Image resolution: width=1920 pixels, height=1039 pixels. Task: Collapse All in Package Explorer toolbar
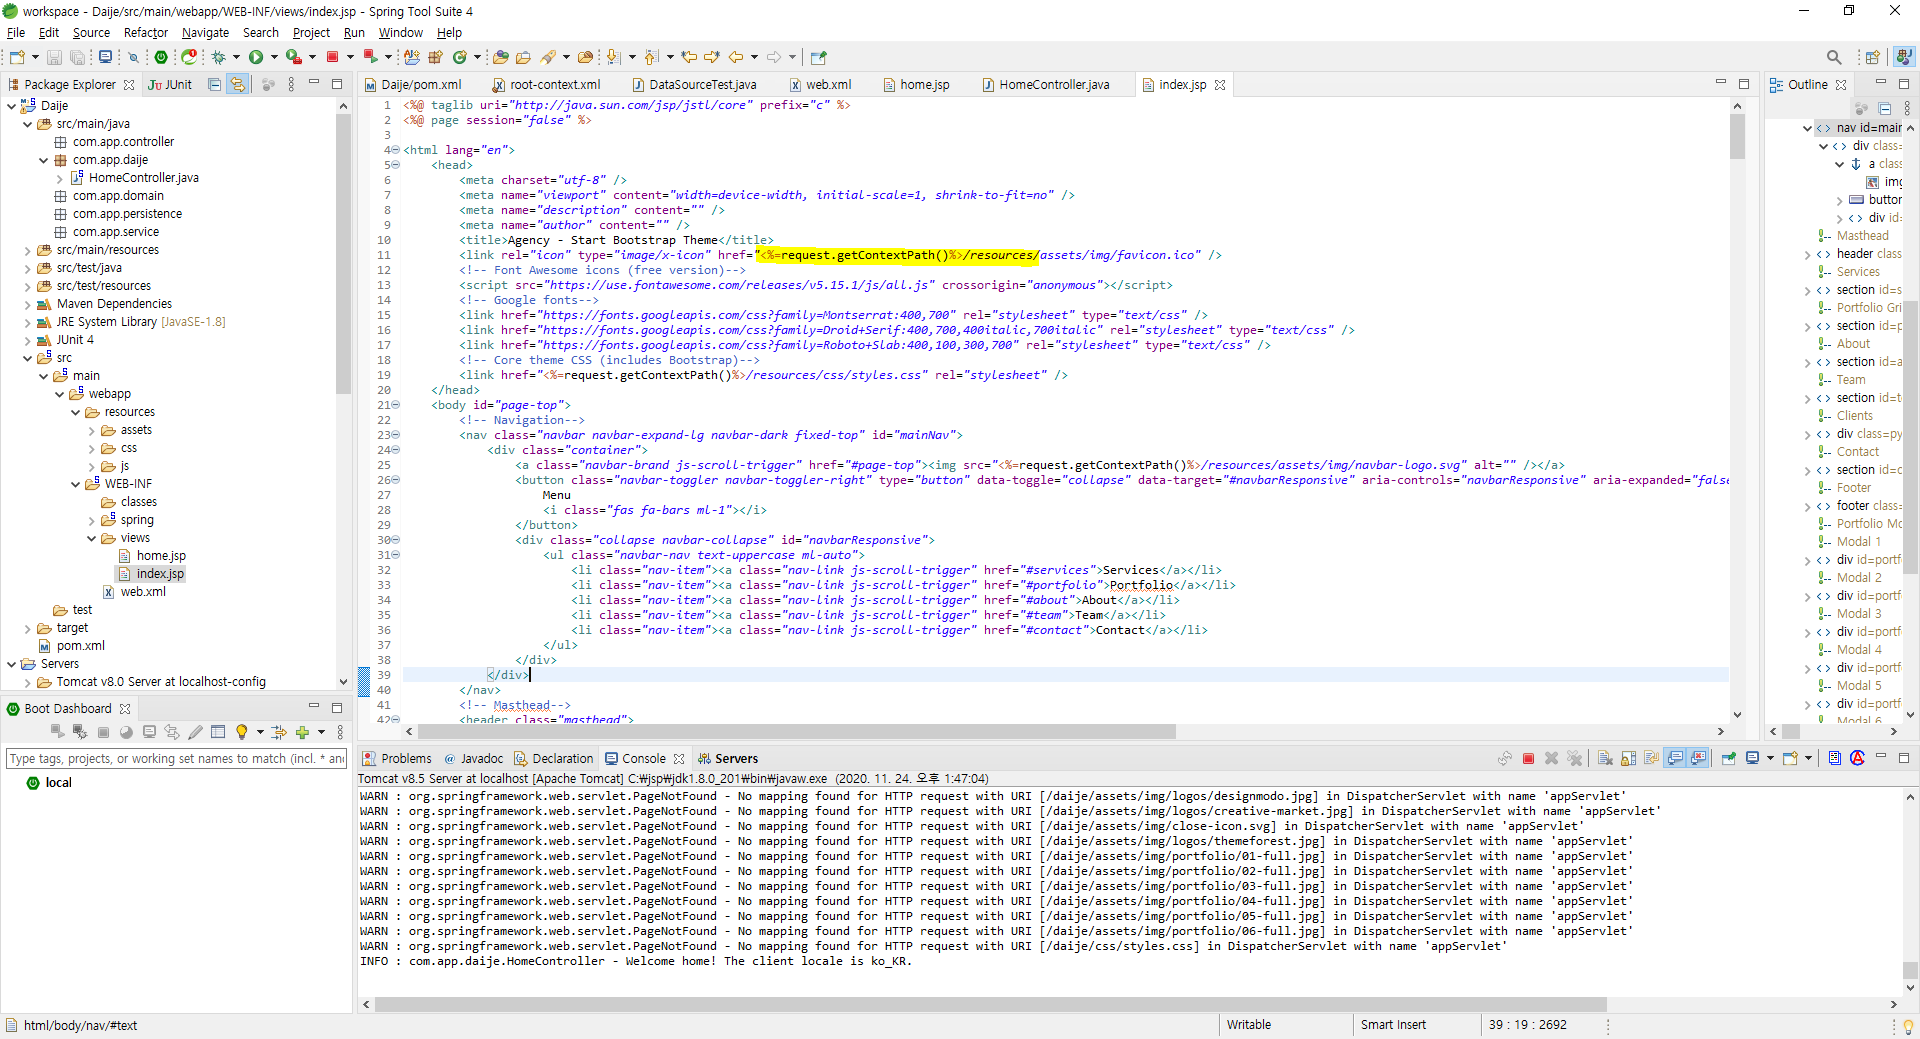pyautogui.click(x=214, y=85)
